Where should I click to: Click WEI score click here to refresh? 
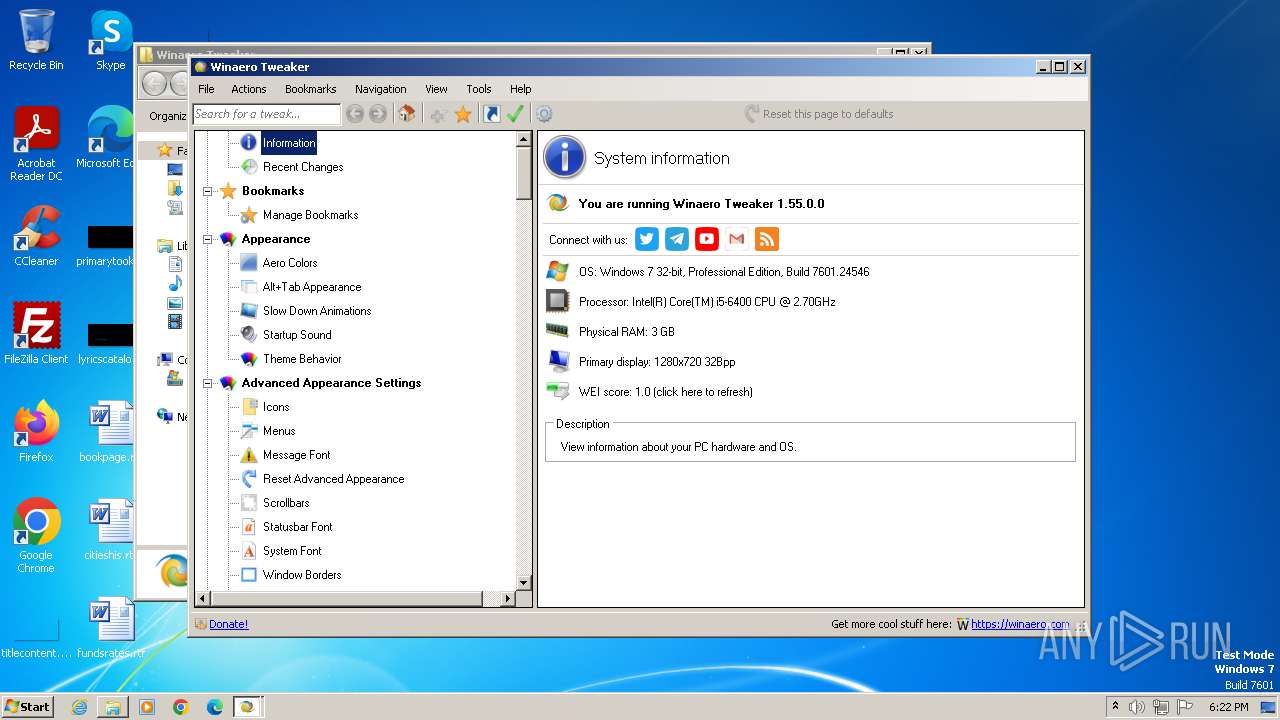pos(666,392)
